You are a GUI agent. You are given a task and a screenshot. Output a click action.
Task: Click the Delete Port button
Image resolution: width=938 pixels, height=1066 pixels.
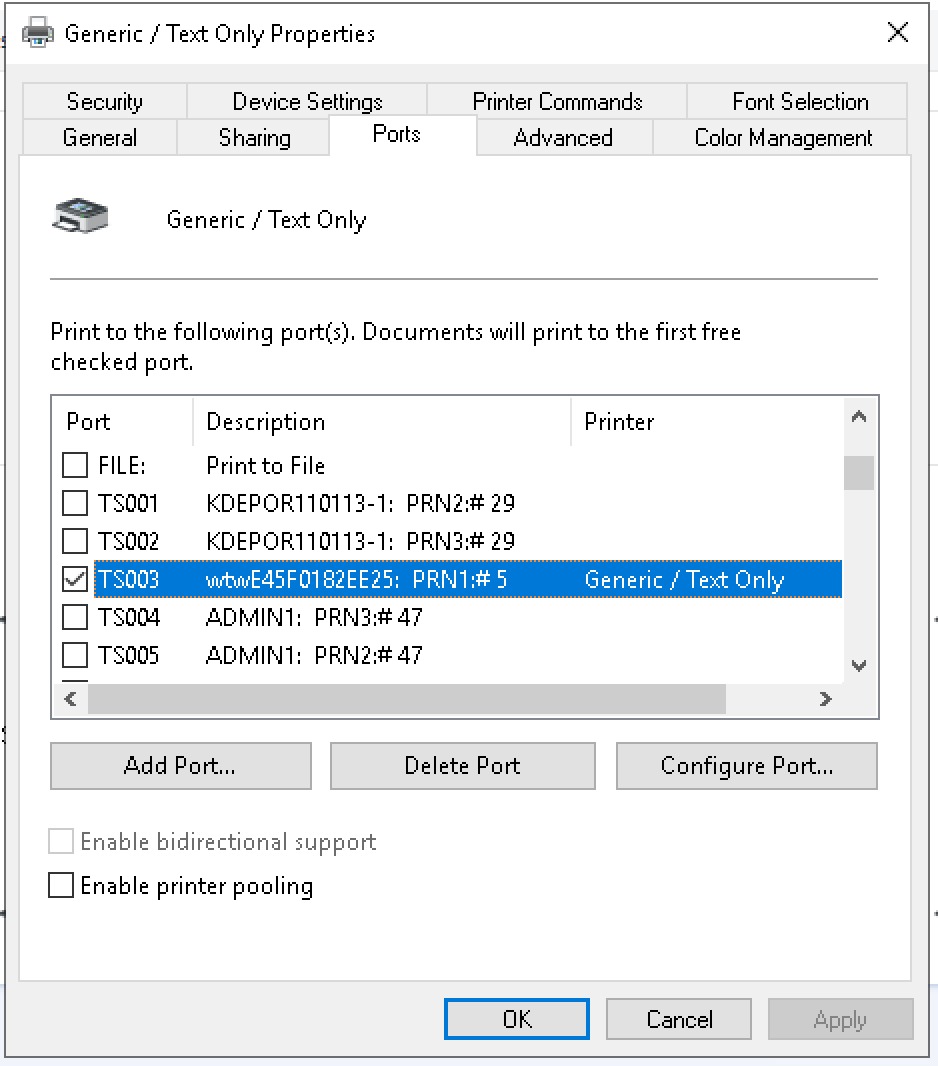pos(462,766)
